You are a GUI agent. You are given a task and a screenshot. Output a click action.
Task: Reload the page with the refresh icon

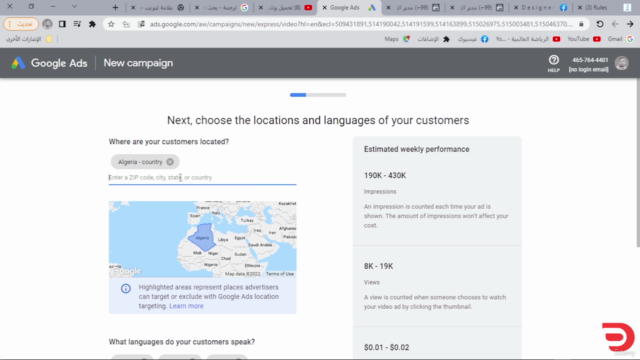600,24
